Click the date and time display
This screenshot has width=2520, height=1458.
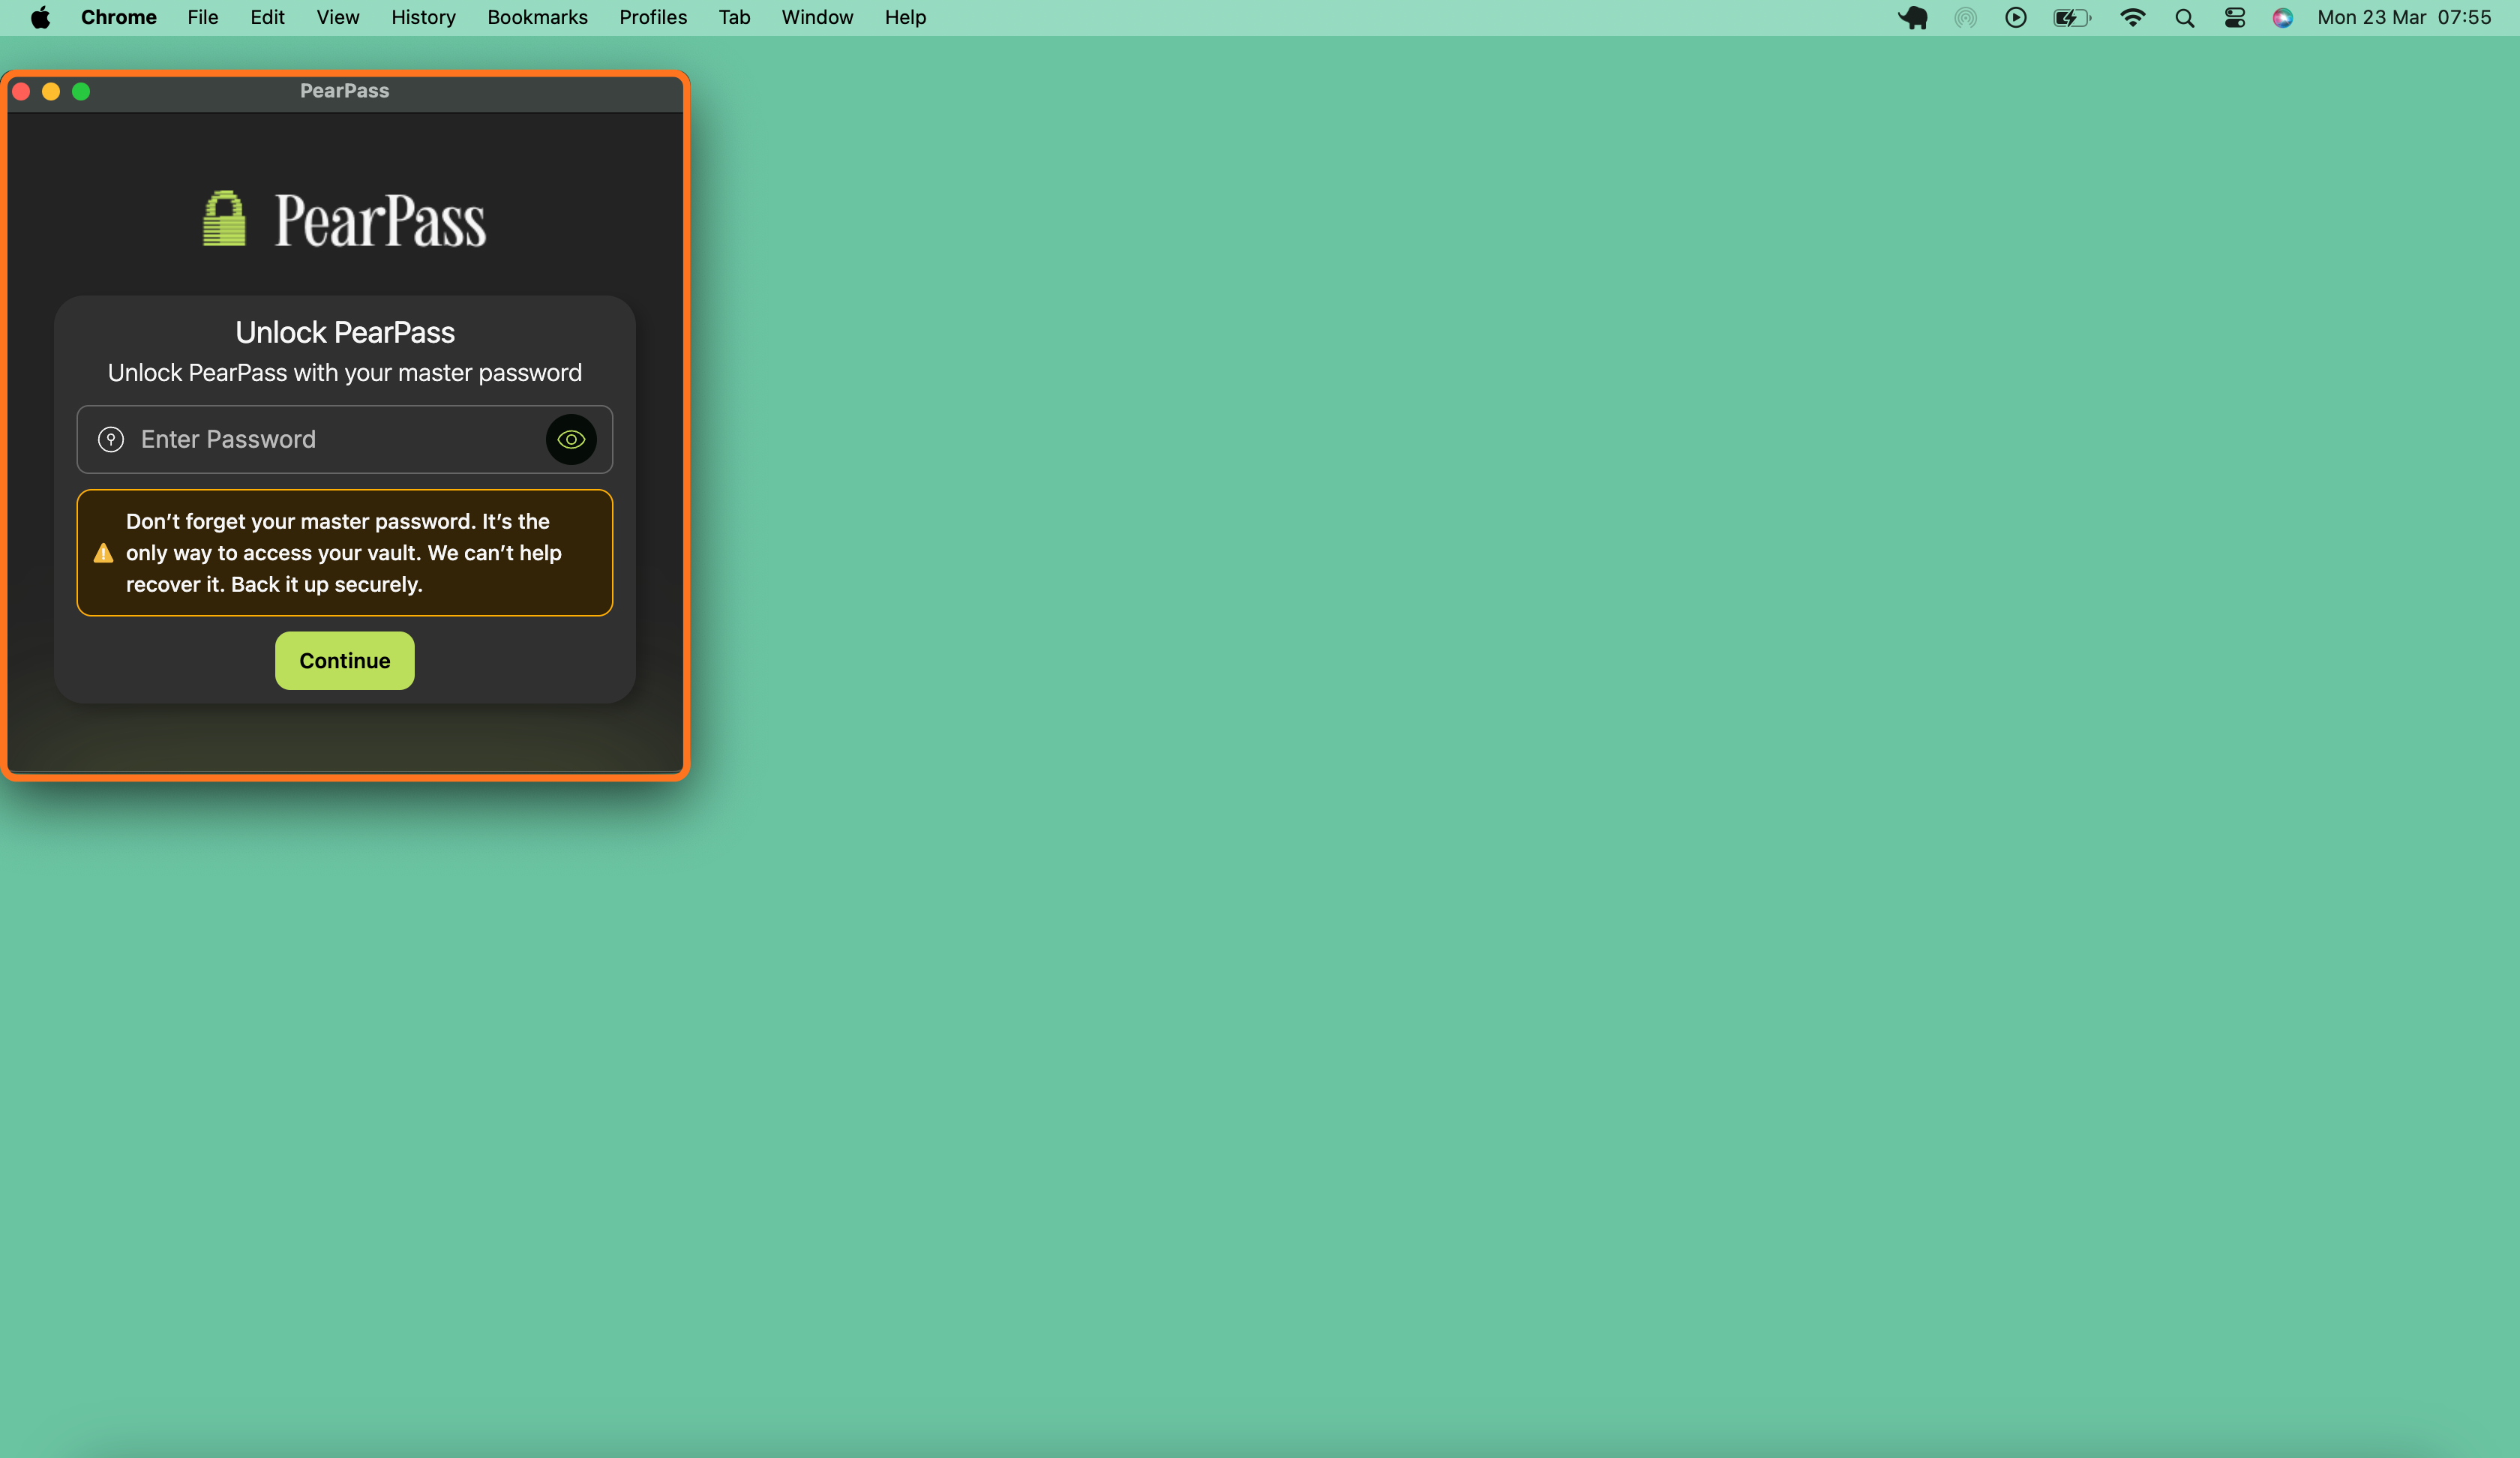2403,17
